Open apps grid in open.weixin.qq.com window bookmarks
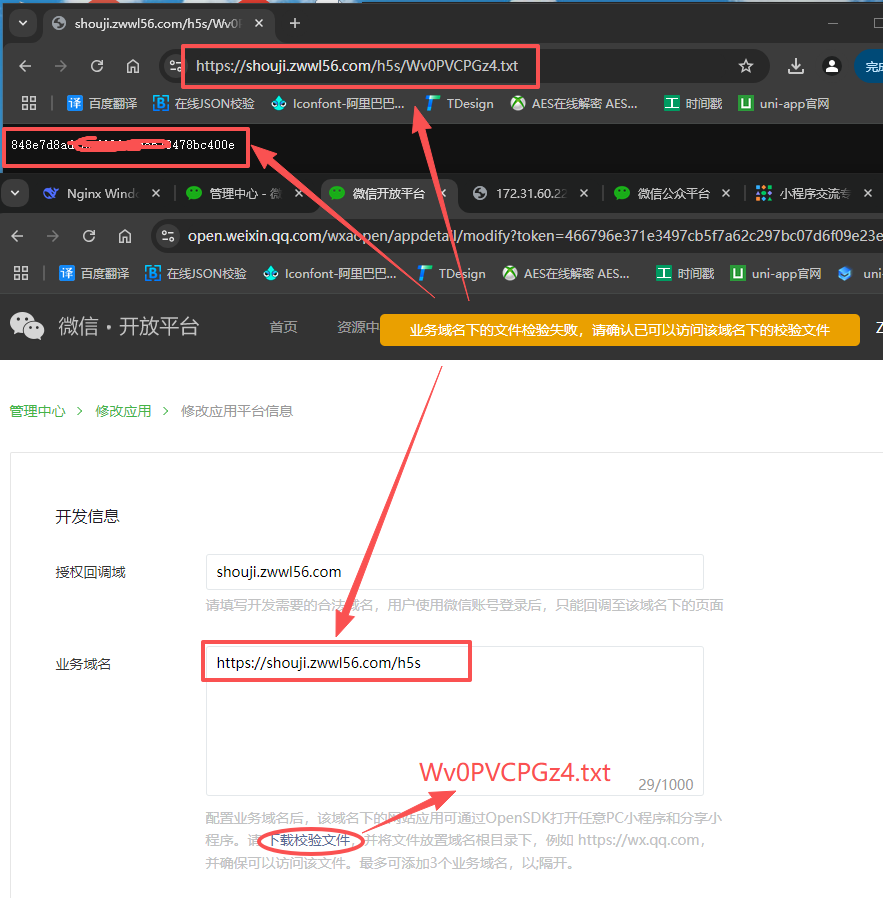The image size is (883, 898). pos(21,273)
